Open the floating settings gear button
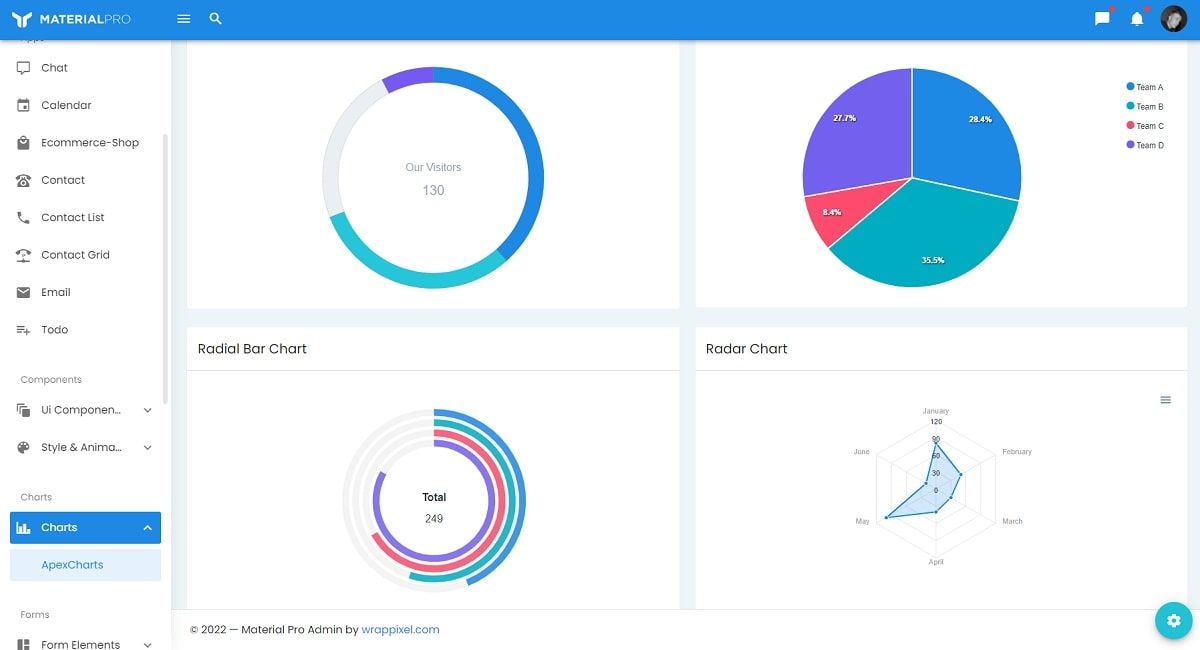 (x=1173, y=620)
